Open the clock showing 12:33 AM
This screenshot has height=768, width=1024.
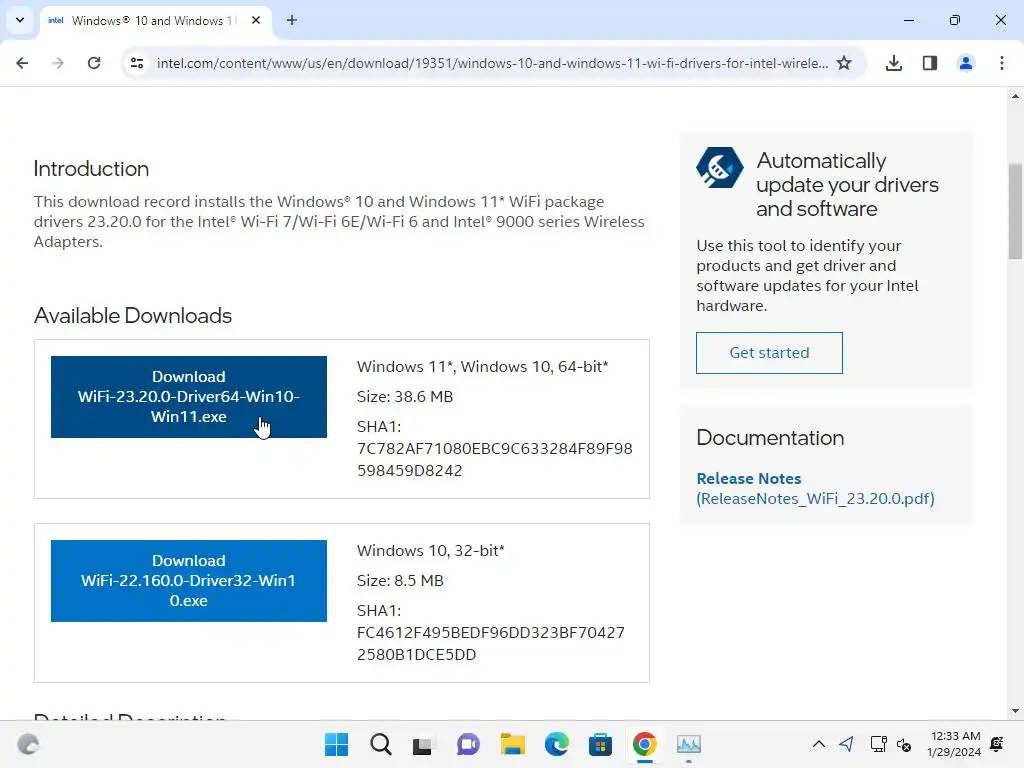tap(953, 744)
